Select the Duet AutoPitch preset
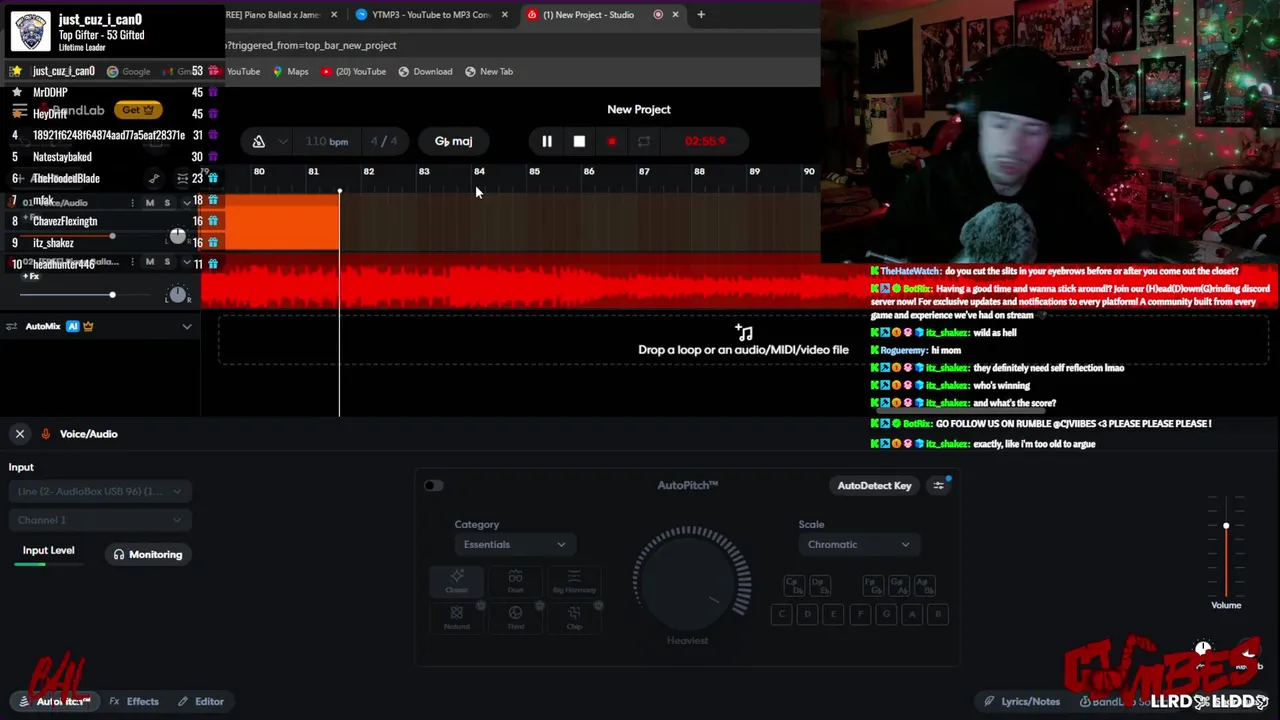This screenshot has height=720, width=1280. click(515, 581)
